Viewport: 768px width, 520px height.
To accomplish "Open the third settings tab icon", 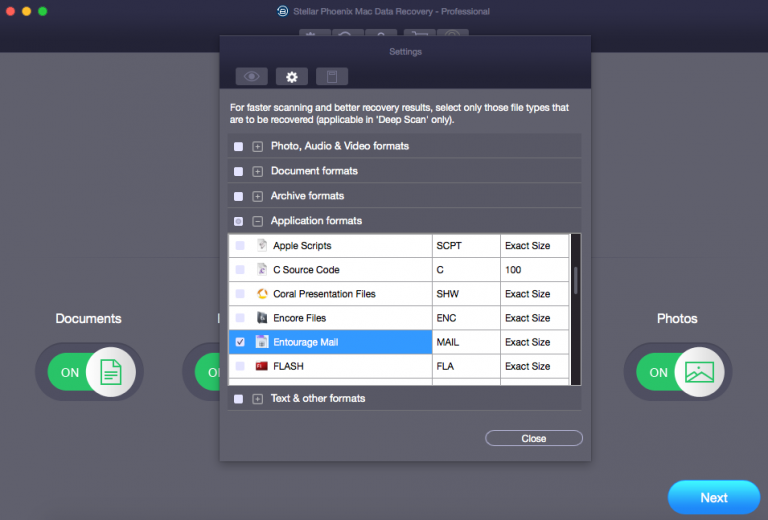I will pyautogui.click(x=332, y=77).
